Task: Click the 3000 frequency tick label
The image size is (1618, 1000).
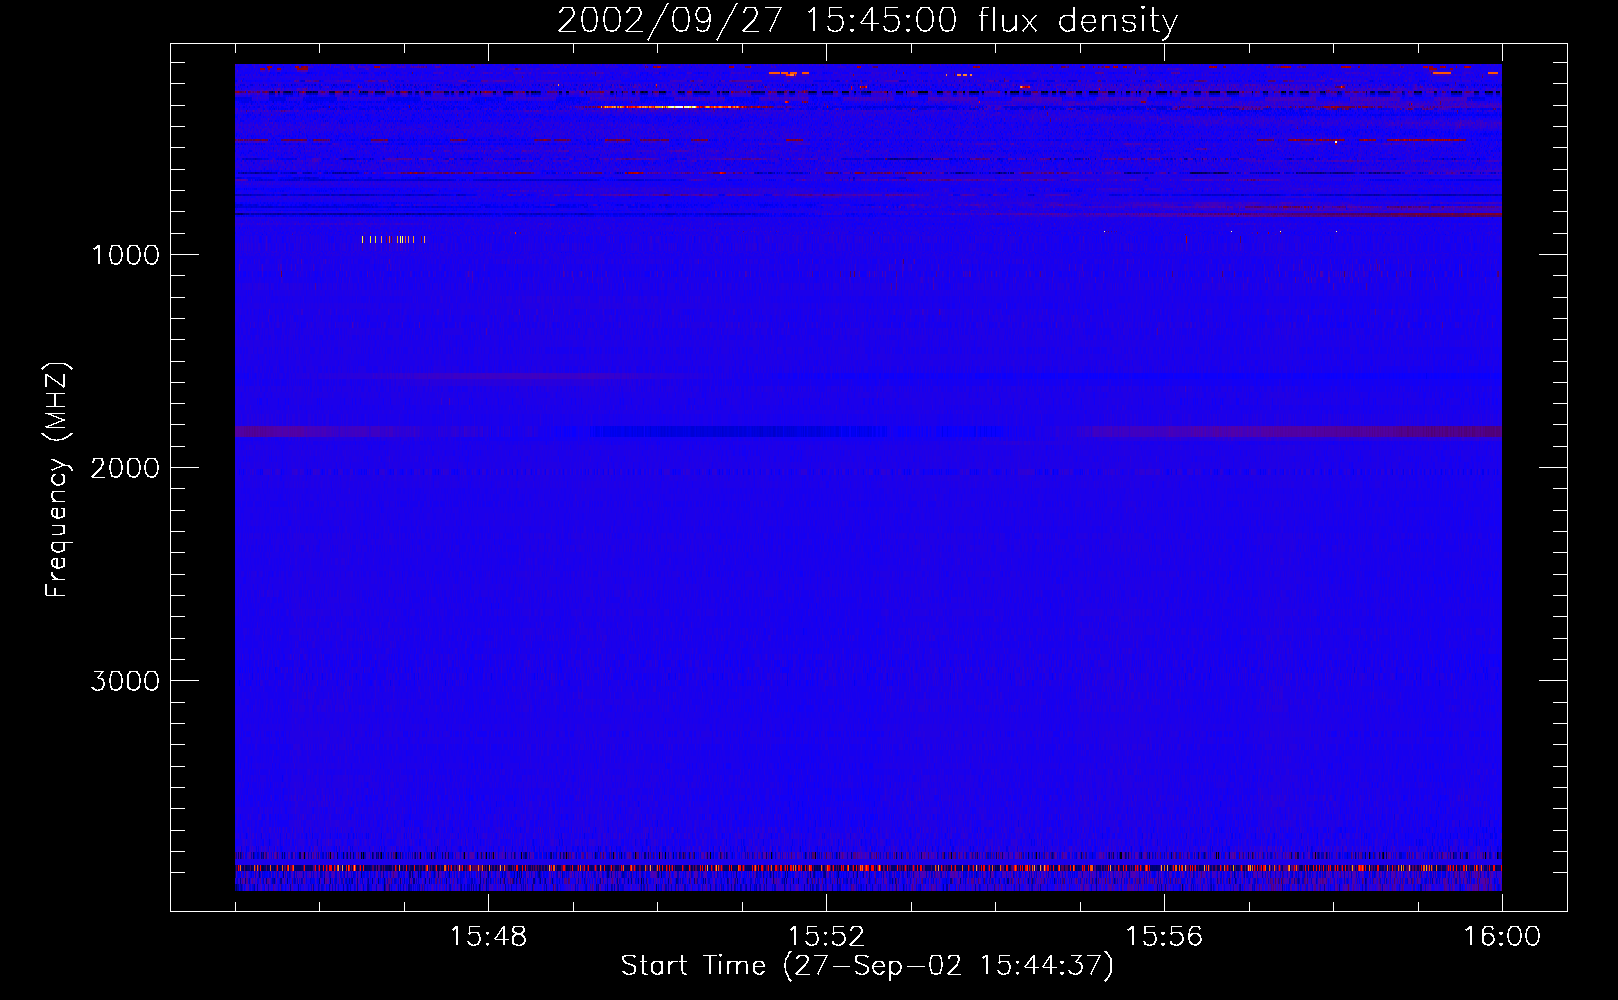Action: tap(125, 681)
